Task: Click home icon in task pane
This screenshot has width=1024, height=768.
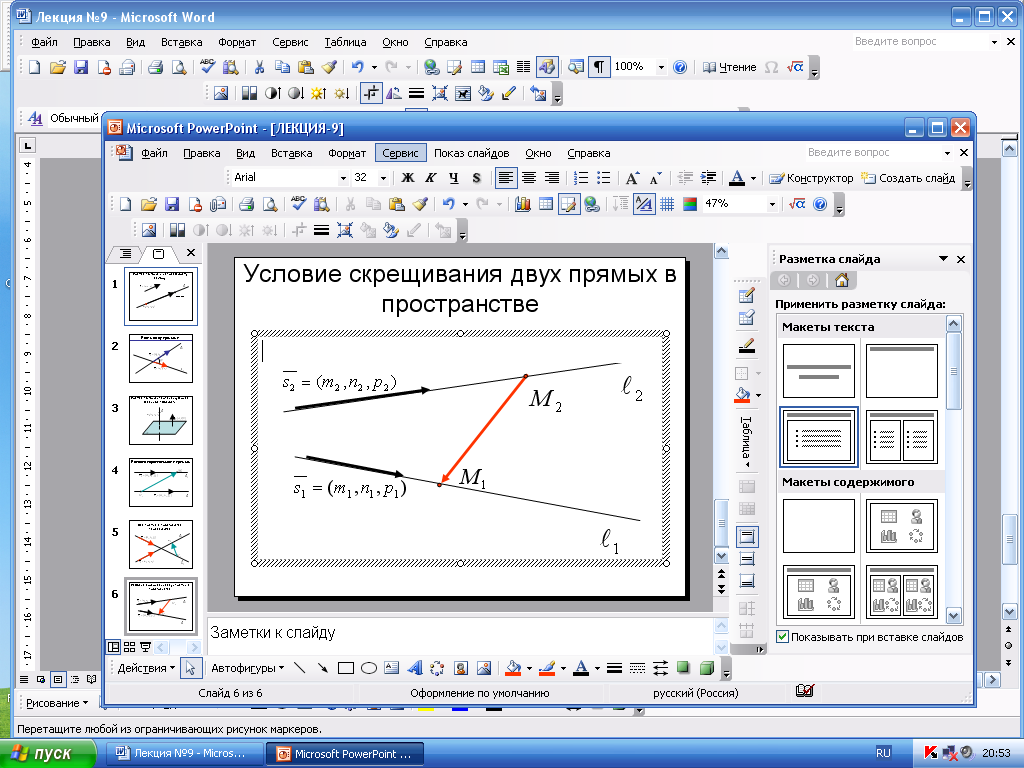Action: 842,280
